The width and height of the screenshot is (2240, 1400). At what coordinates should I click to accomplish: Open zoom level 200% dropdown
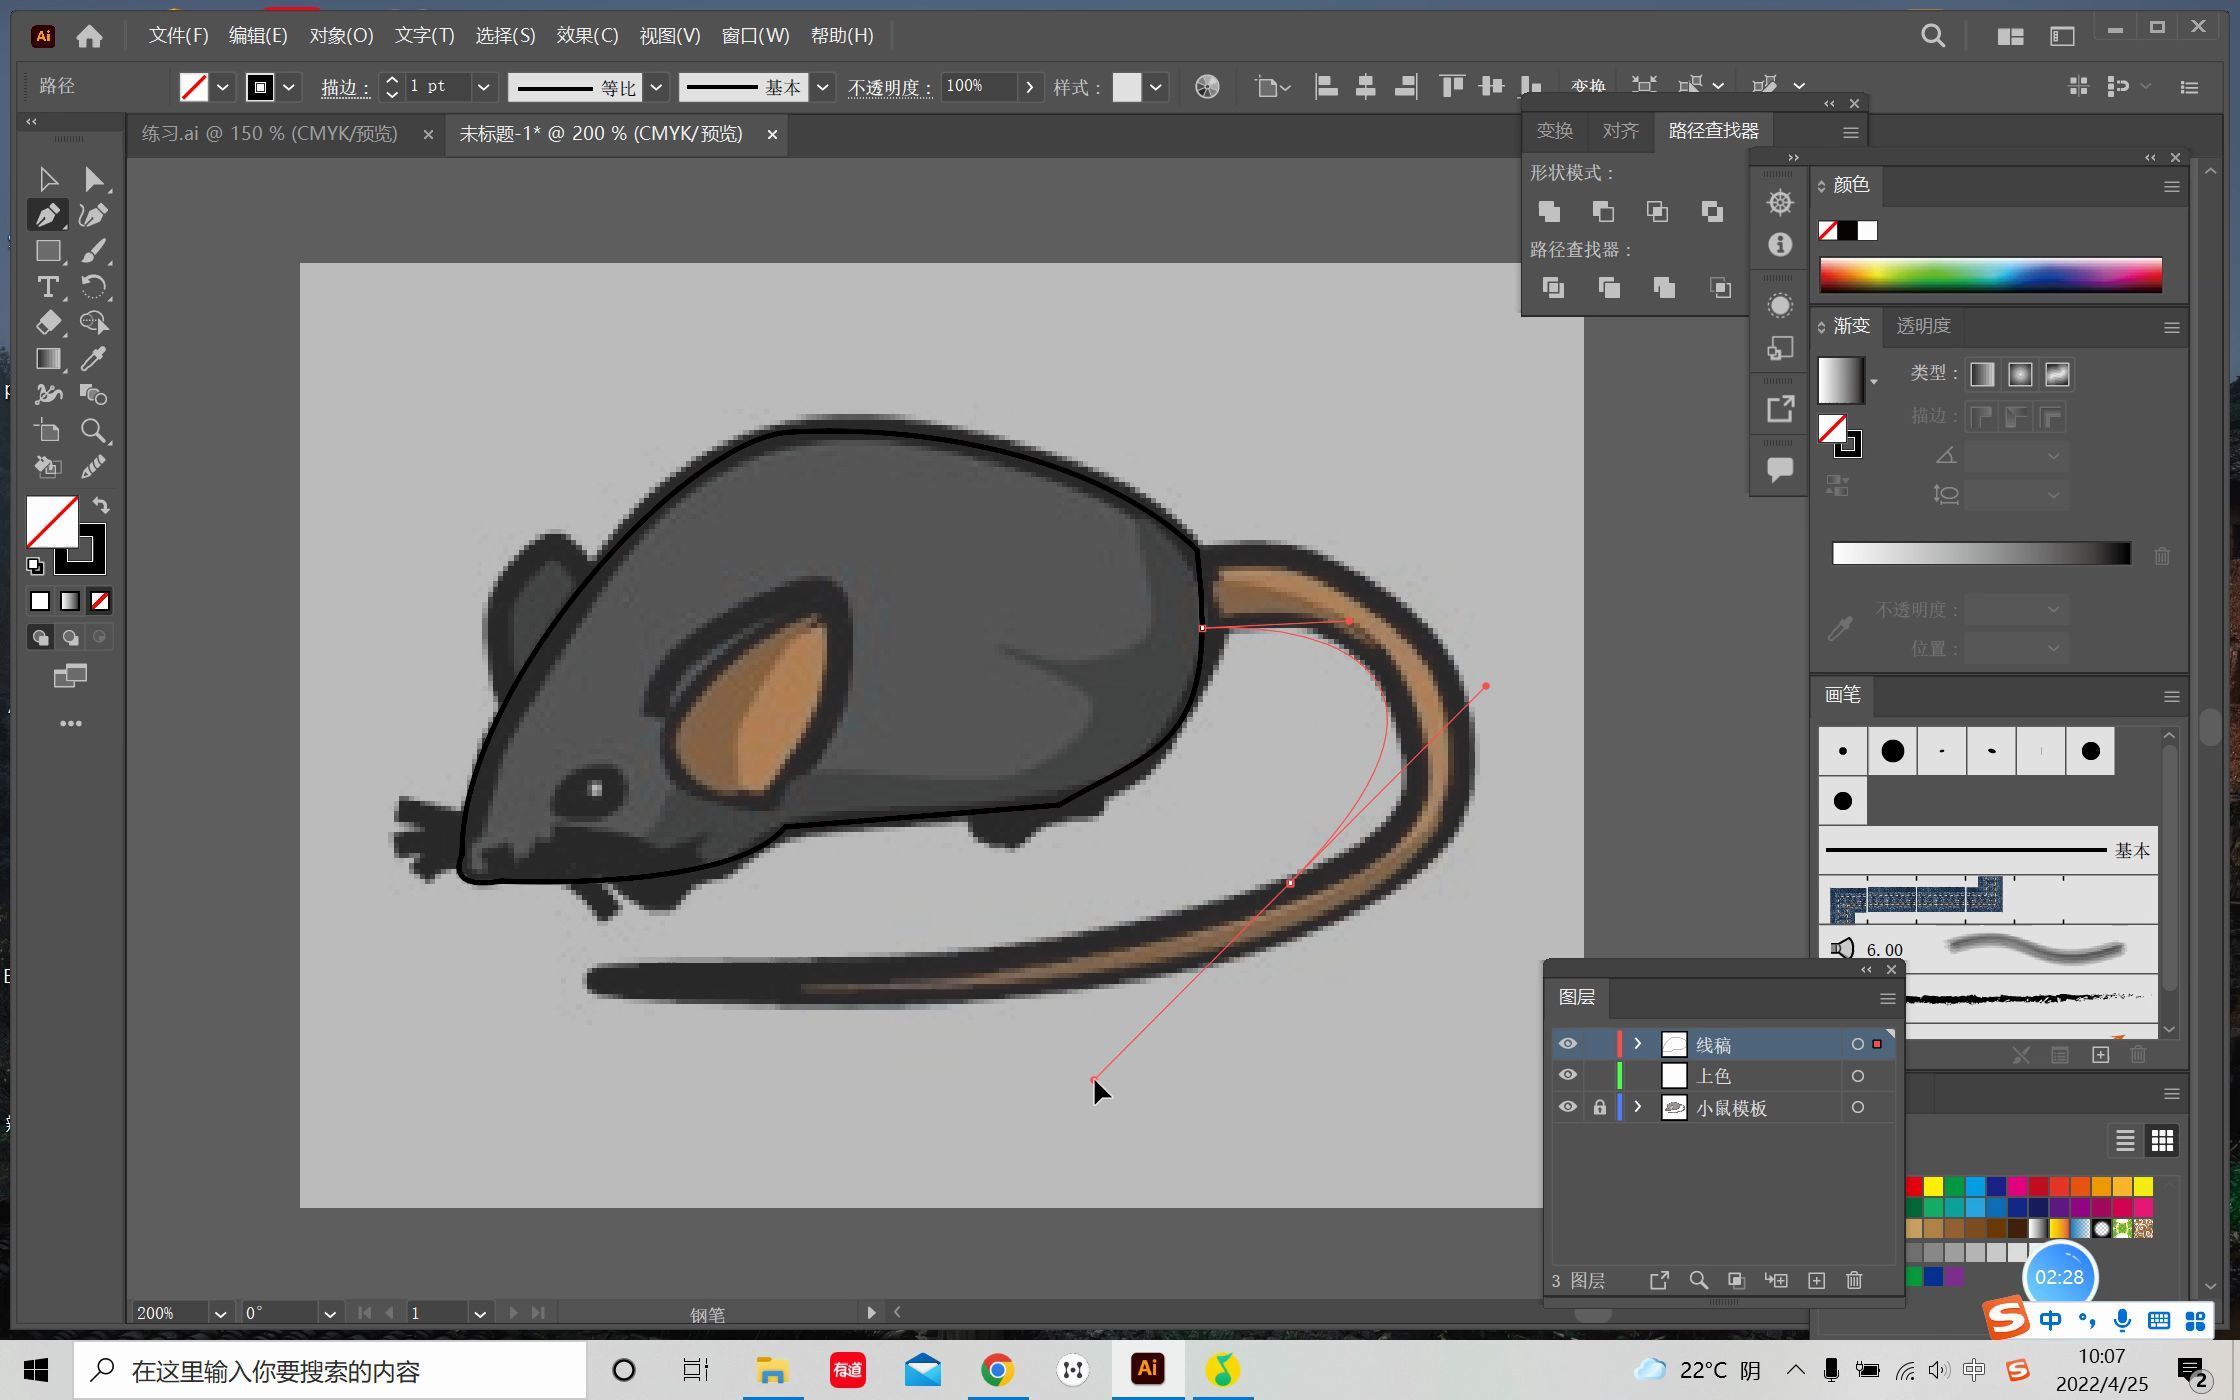pyautogui.click(x=220, y=1314)
